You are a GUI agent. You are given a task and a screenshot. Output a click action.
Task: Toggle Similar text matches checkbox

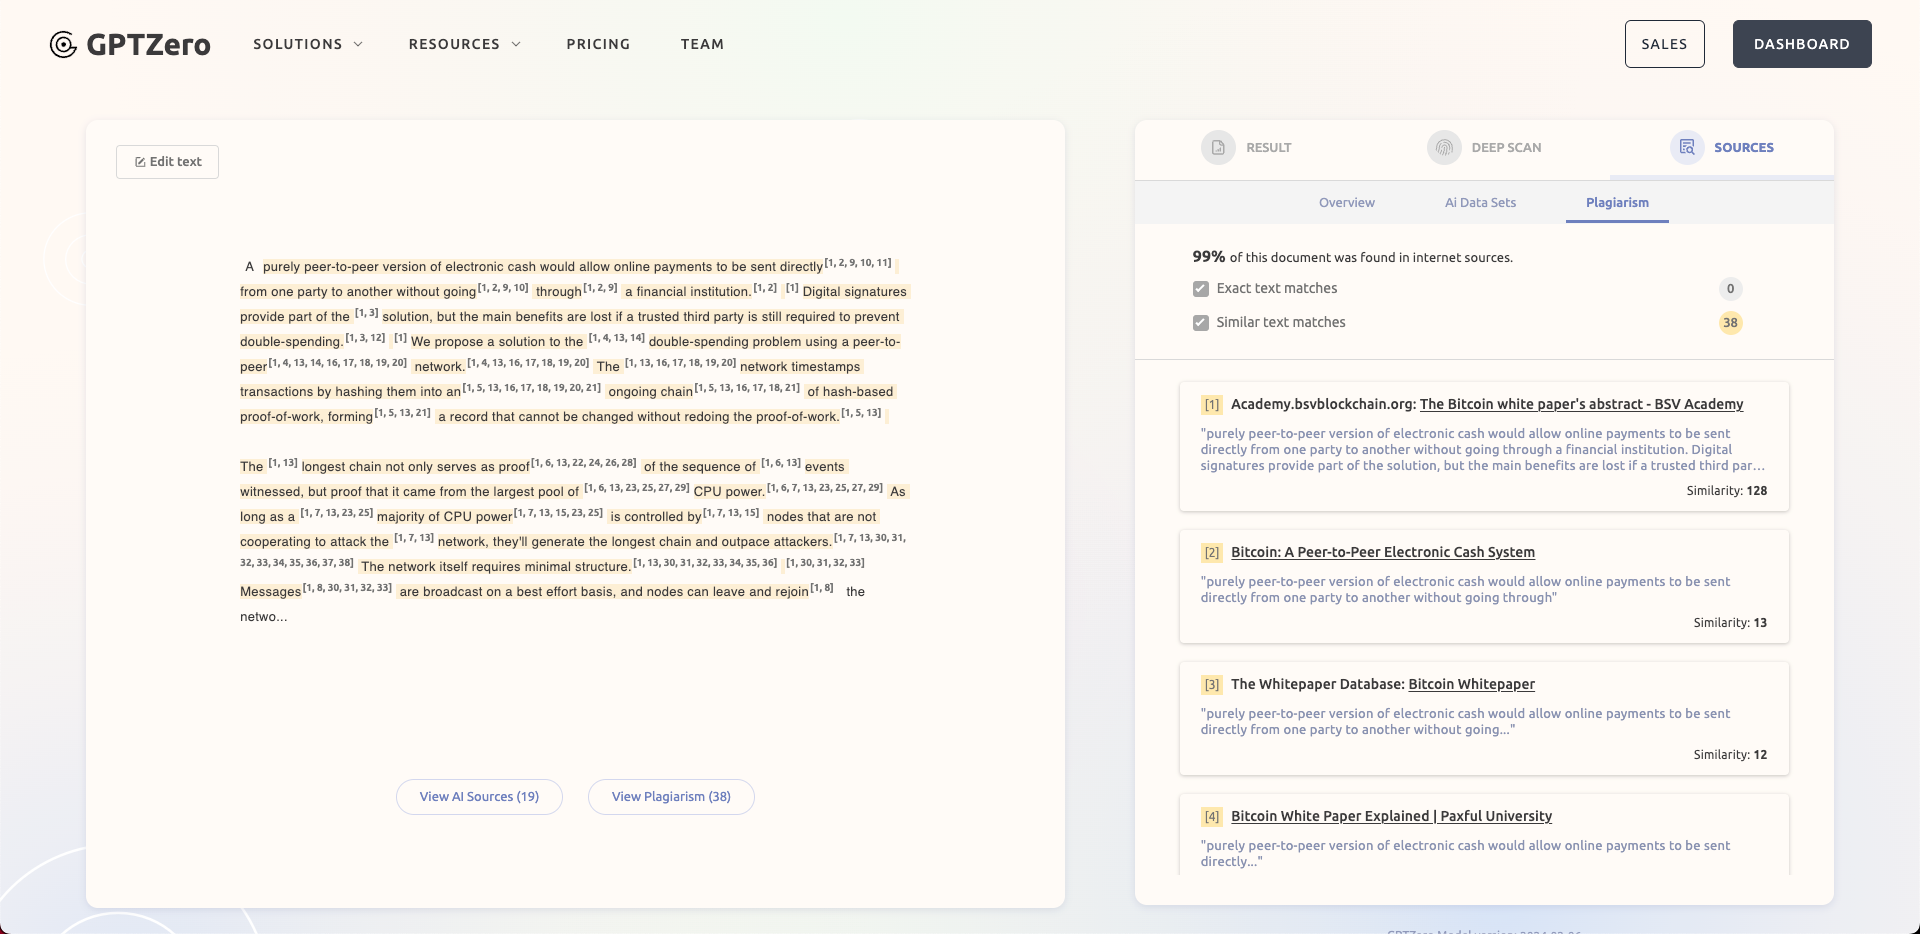click(x=1201, y=323)
